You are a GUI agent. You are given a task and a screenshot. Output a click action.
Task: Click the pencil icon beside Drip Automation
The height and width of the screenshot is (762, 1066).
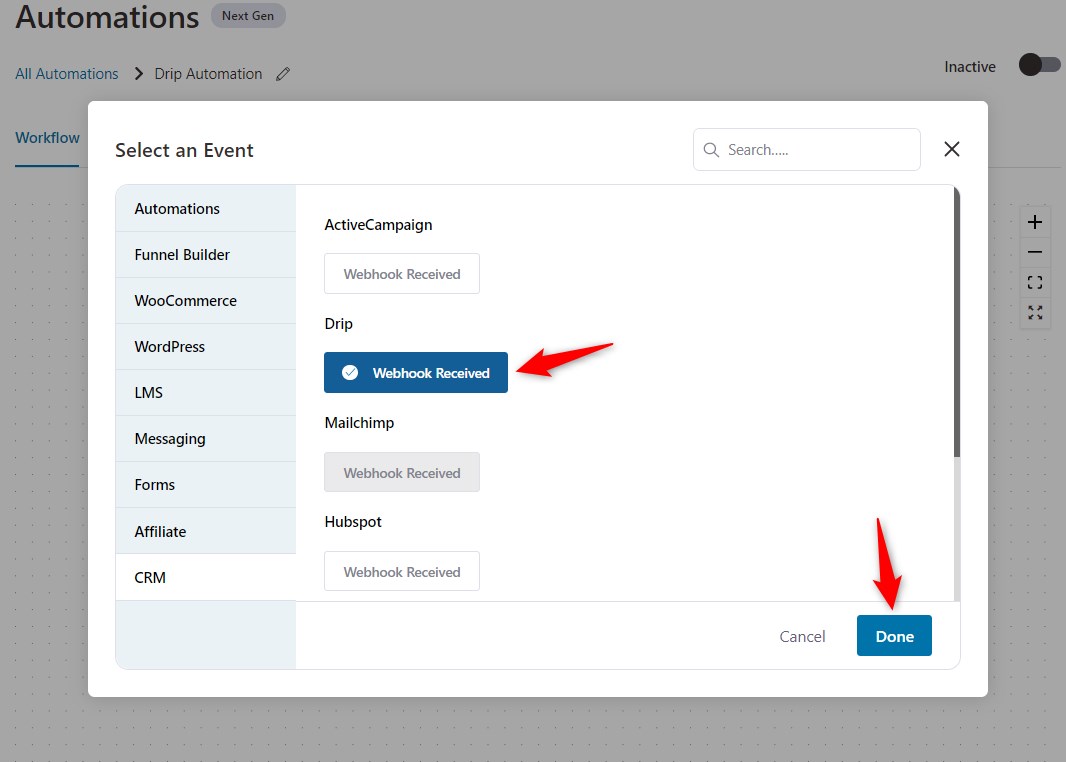coord(283,74)
